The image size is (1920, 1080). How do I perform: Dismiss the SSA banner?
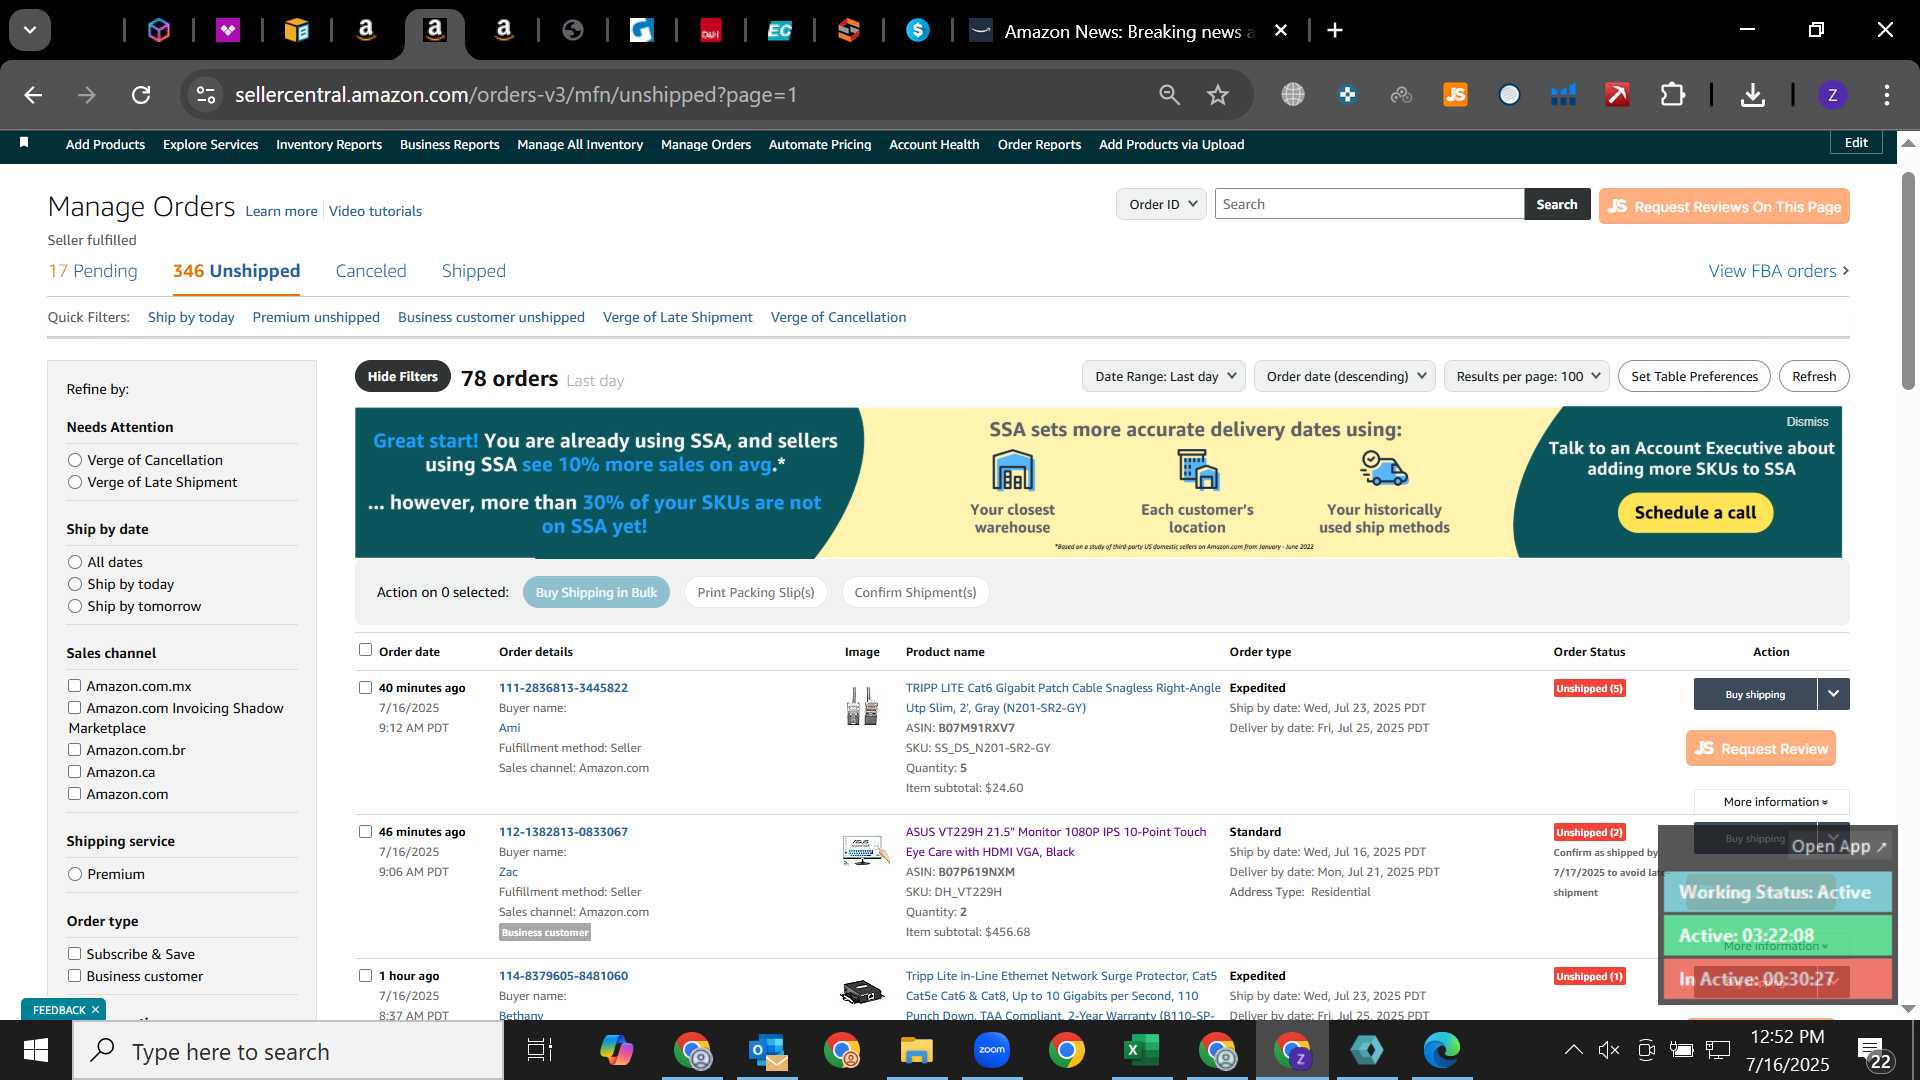point(1807,422)
